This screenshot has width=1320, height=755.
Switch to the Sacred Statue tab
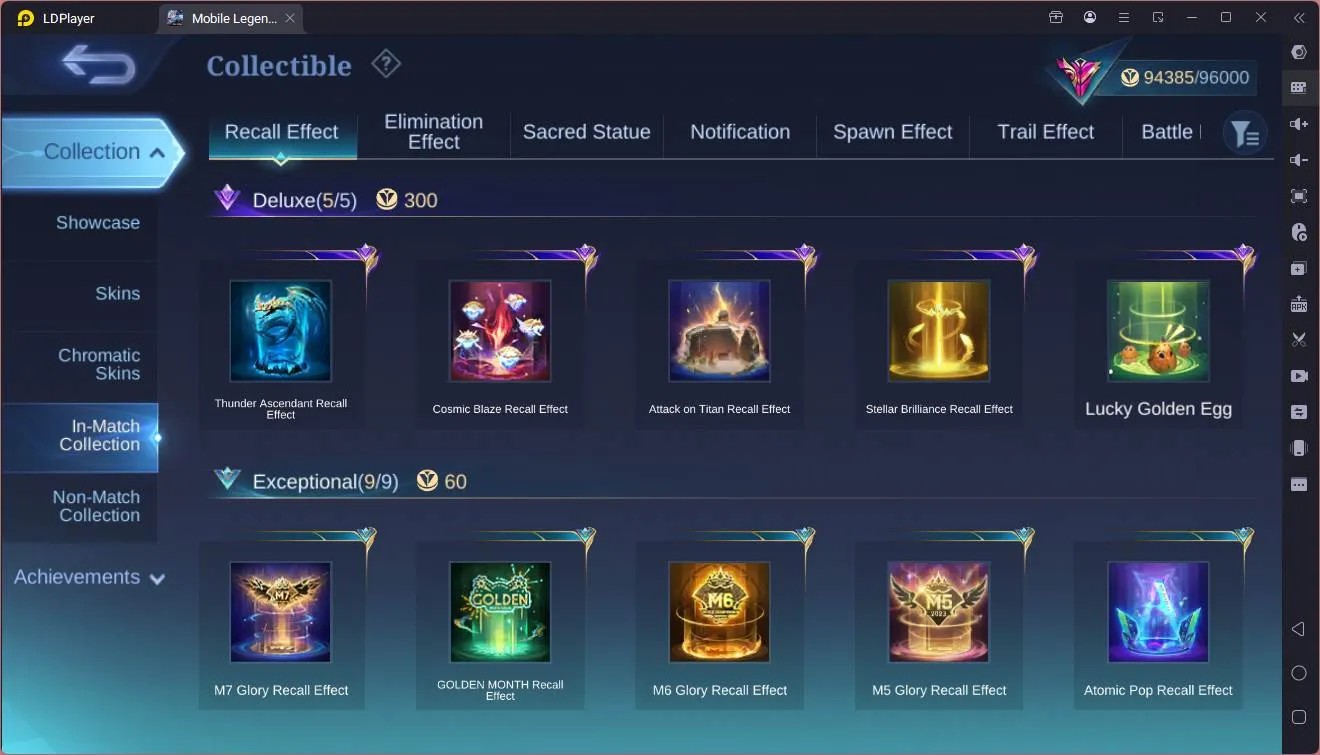point(586,132)
